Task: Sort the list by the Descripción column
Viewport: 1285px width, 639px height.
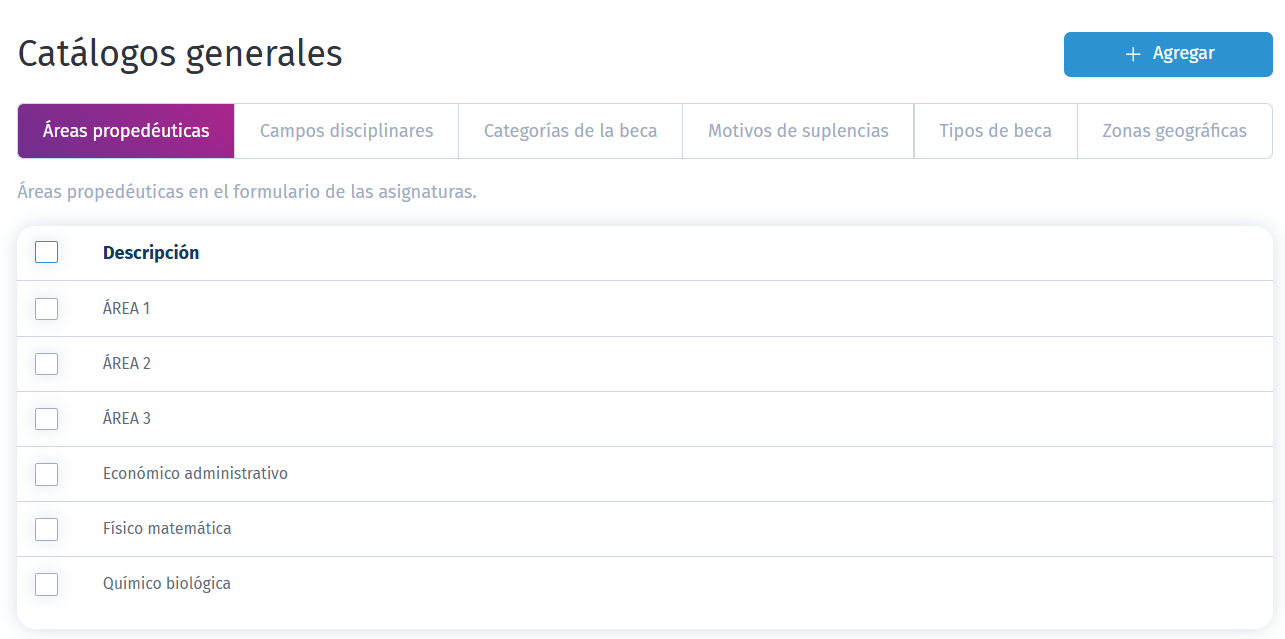Action: click(151, 252)
